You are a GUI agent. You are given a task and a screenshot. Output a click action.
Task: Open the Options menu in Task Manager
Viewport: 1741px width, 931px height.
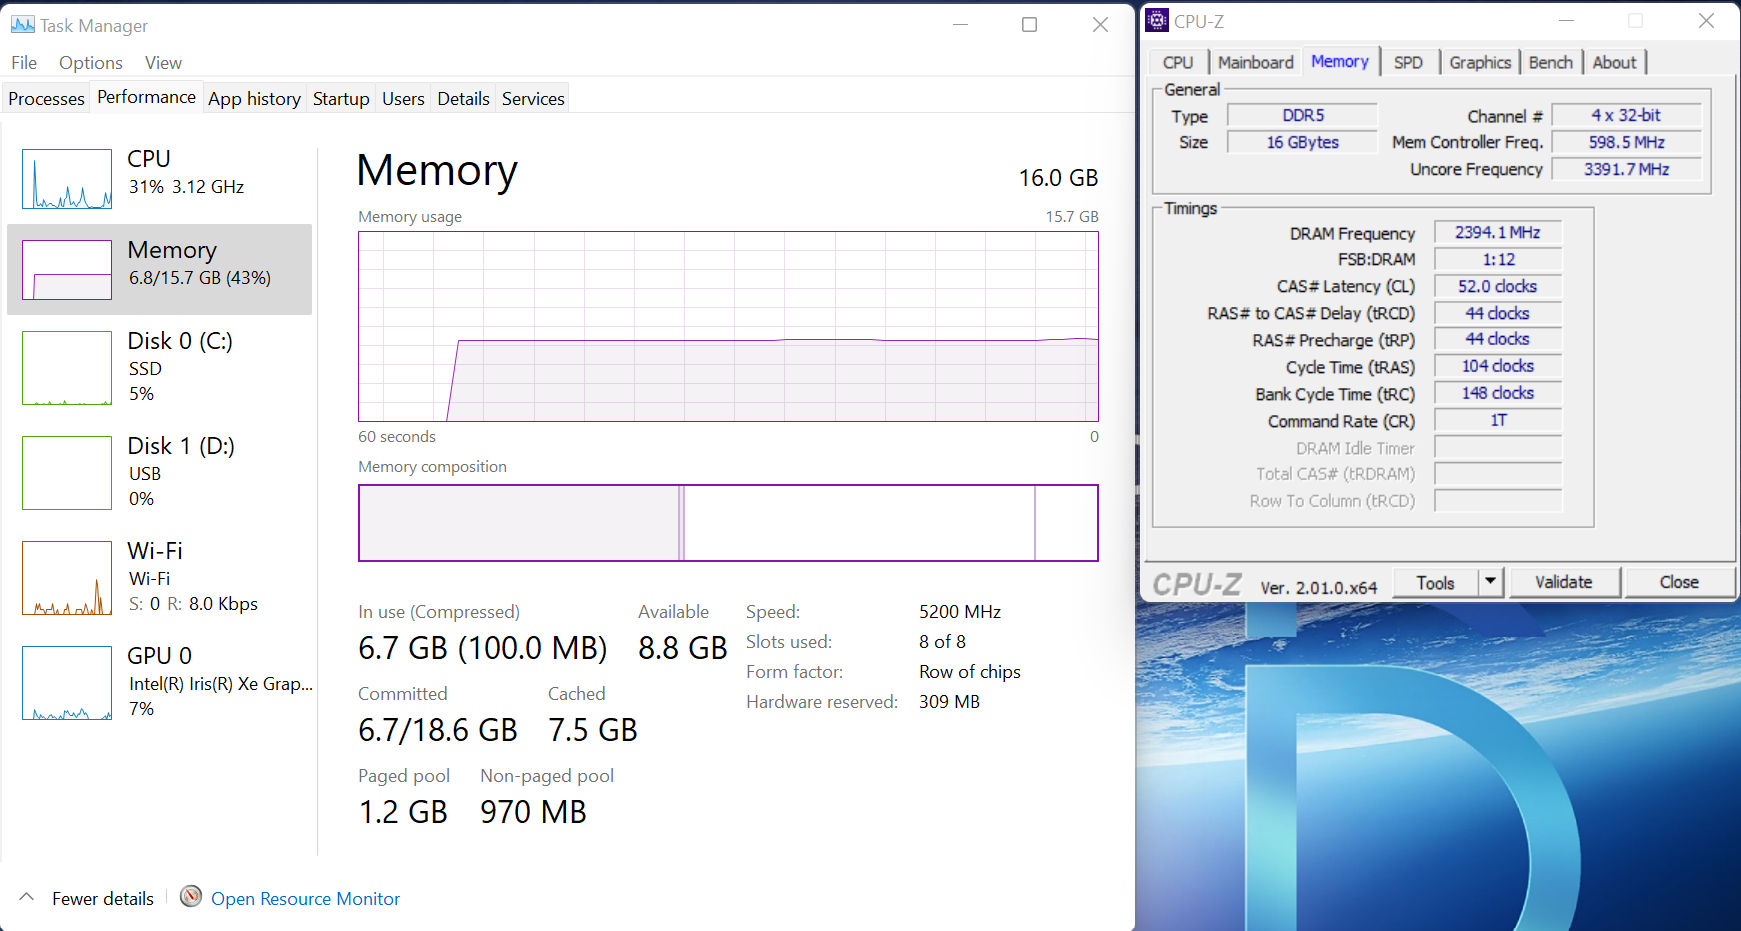pyautogui.click(x=90, y=63)
